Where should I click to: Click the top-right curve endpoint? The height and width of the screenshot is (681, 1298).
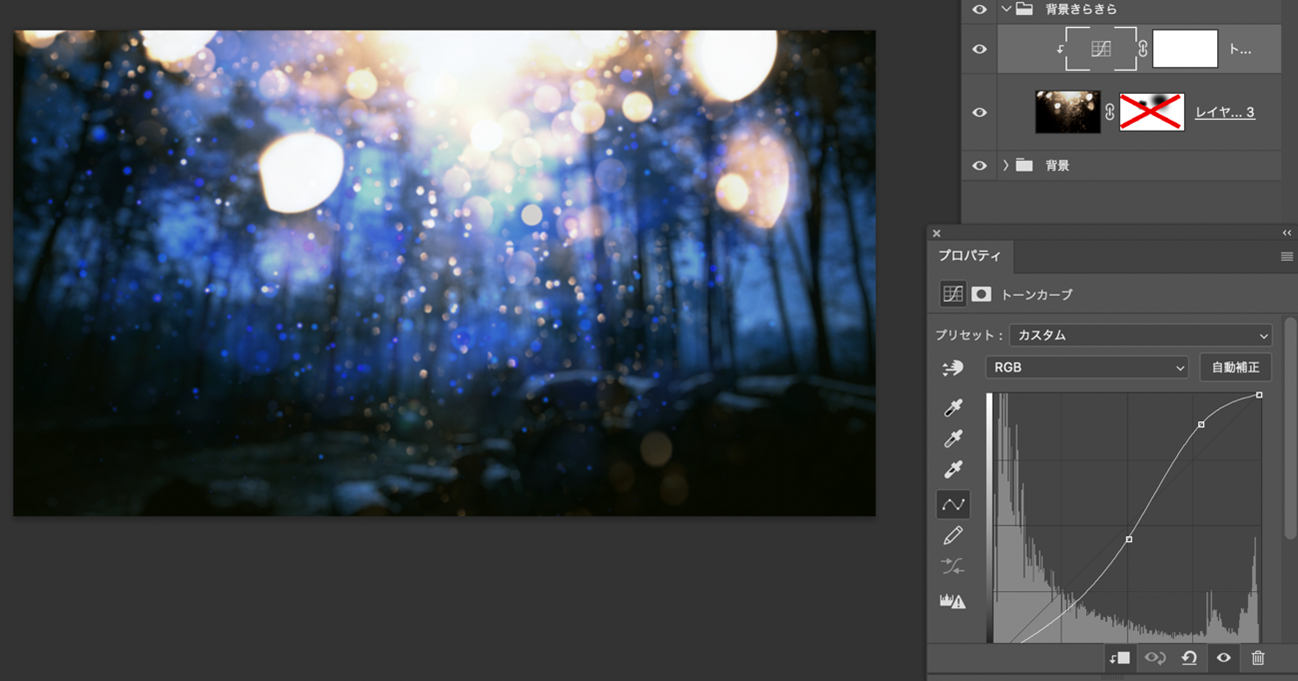coord(1259,395)
